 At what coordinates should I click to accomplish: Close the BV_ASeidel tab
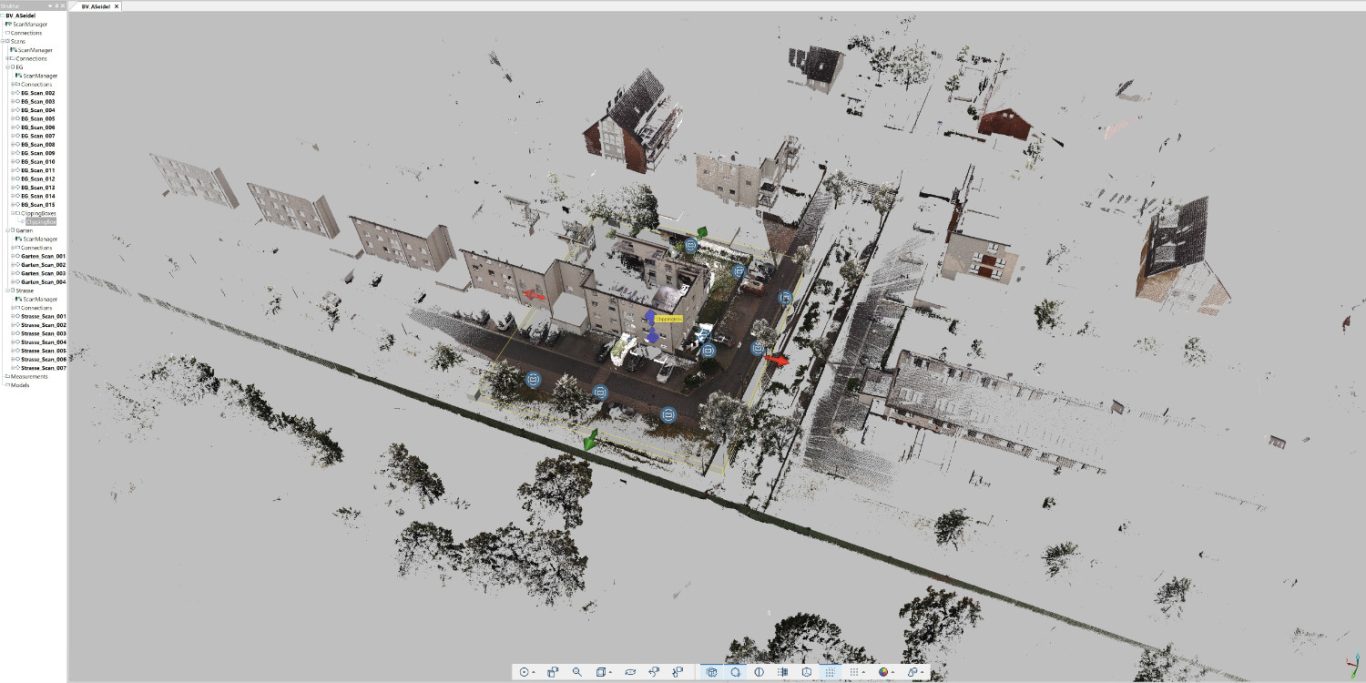point(117,6)
